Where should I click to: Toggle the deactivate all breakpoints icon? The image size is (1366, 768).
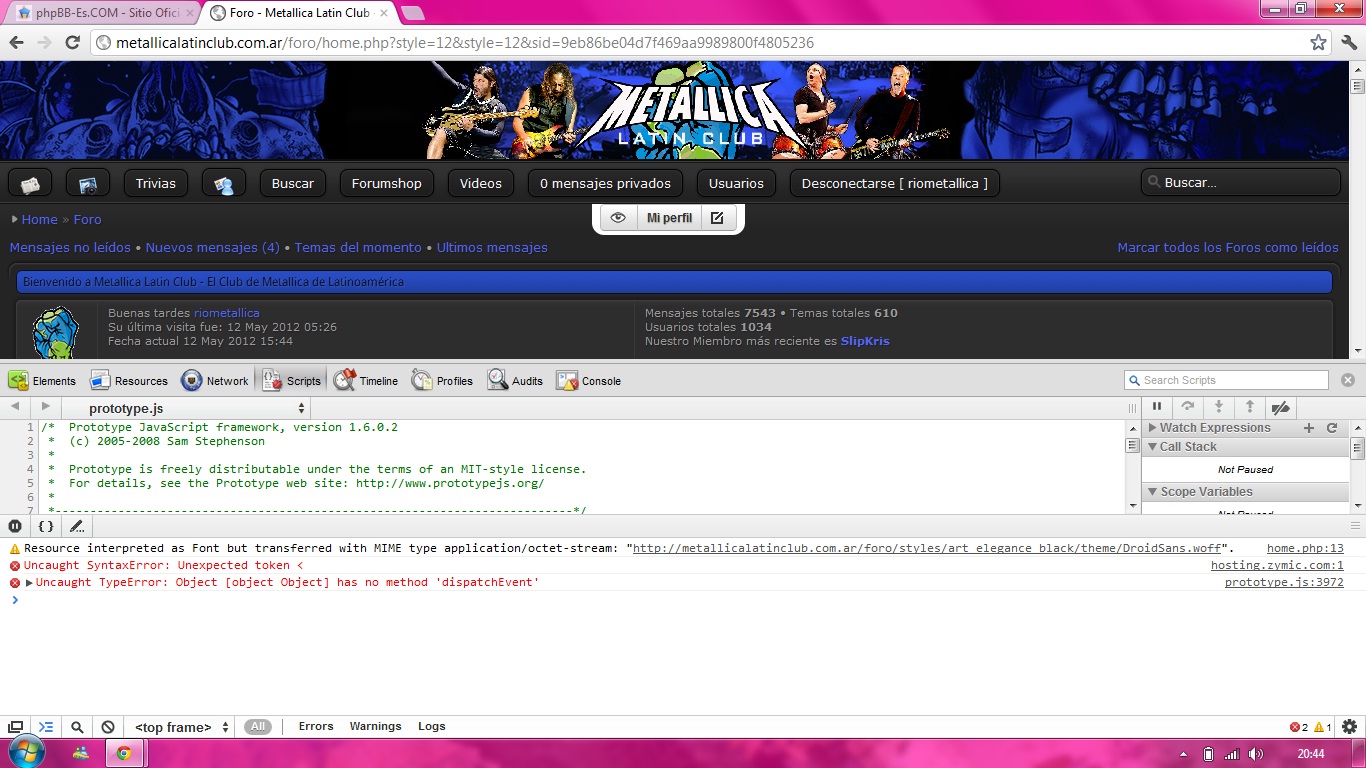[1280, 407]
